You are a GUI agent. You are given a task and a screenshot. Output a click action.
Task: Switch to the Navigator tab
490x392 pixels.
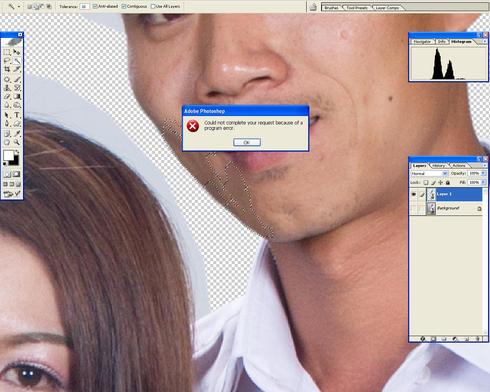pyautogui.click(x=422, y=42)
